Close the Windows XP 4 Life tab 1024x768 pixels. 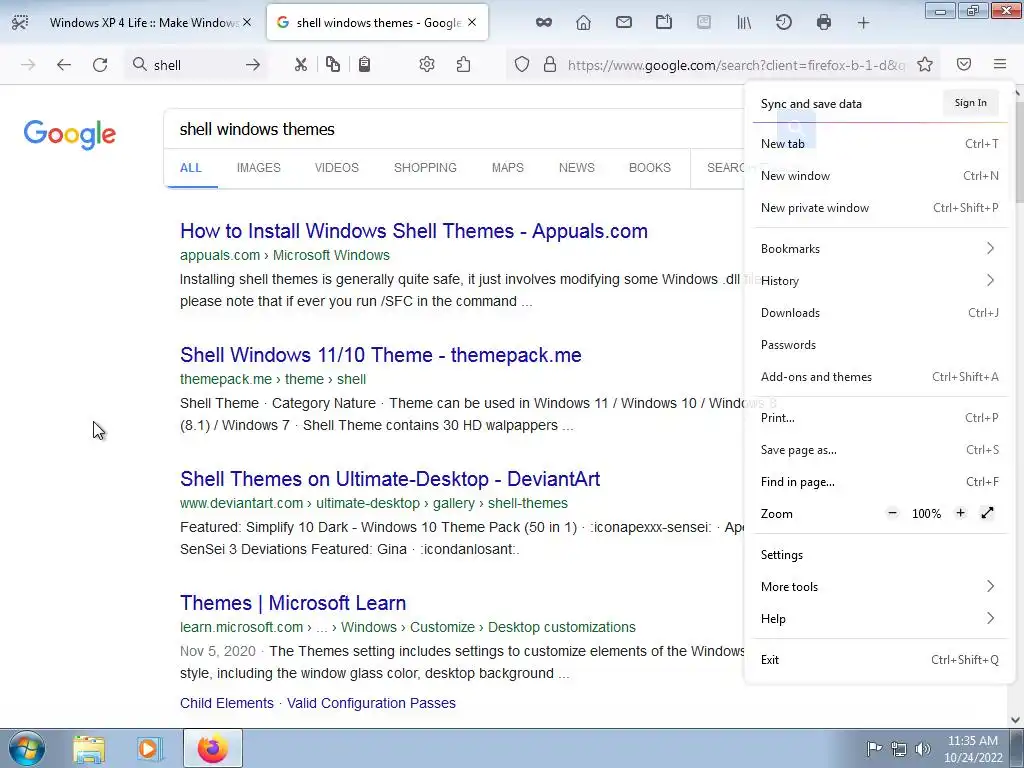[247, 22]
